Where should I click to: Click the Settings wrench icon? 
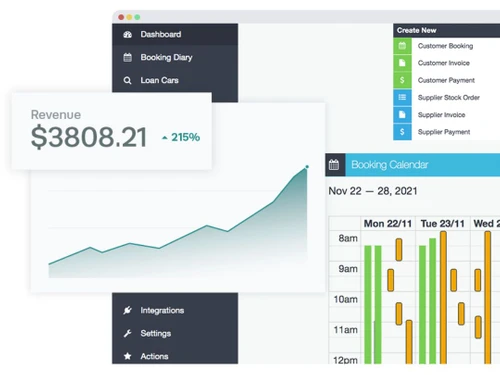pyautogui.click(x=127, y=333)
